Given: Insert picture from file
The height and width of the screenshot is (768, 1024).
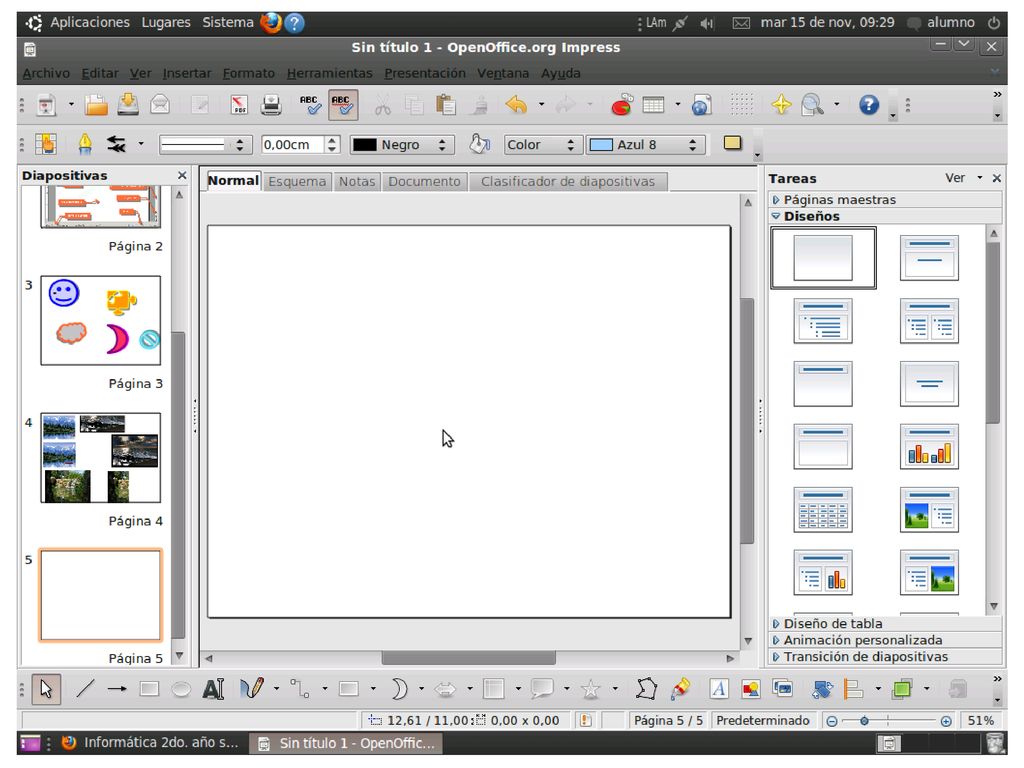Looking at the screenshot, I should click(751, 689).
